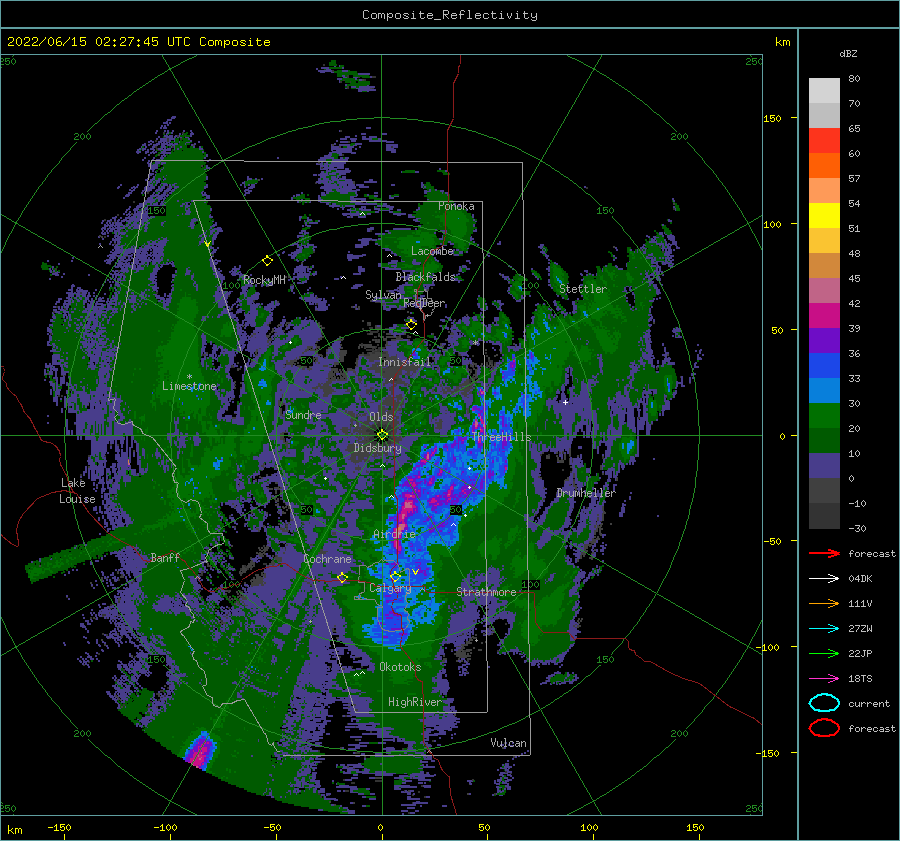900x841 pixels.
Task: Click the Limestone label
Action: 189,386
